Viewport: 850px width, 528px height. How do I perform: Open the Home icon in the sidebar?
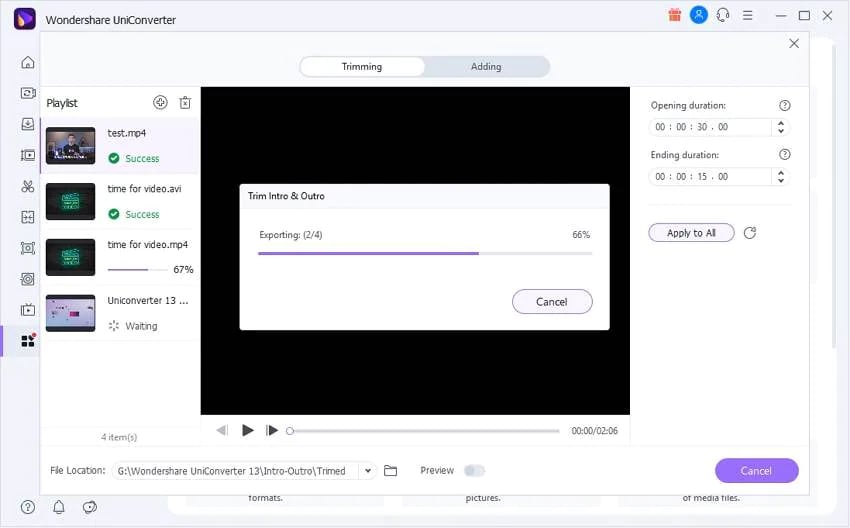click(28, 62)
